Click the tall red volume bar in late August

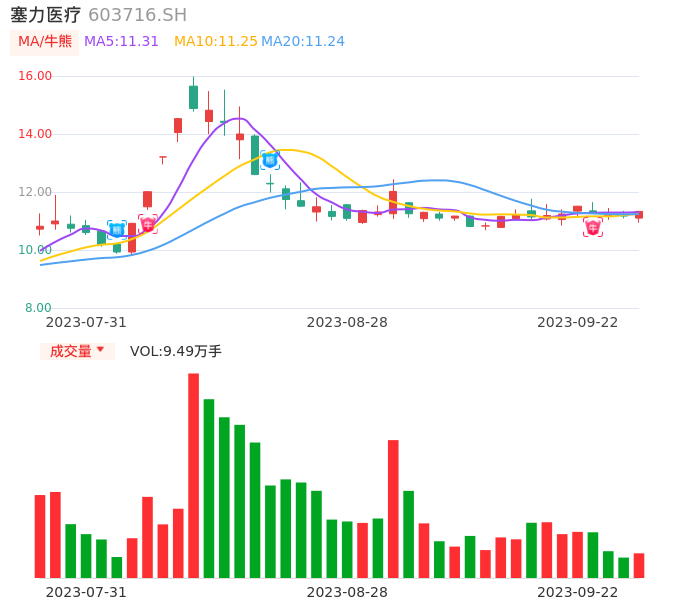pos(393,508)
